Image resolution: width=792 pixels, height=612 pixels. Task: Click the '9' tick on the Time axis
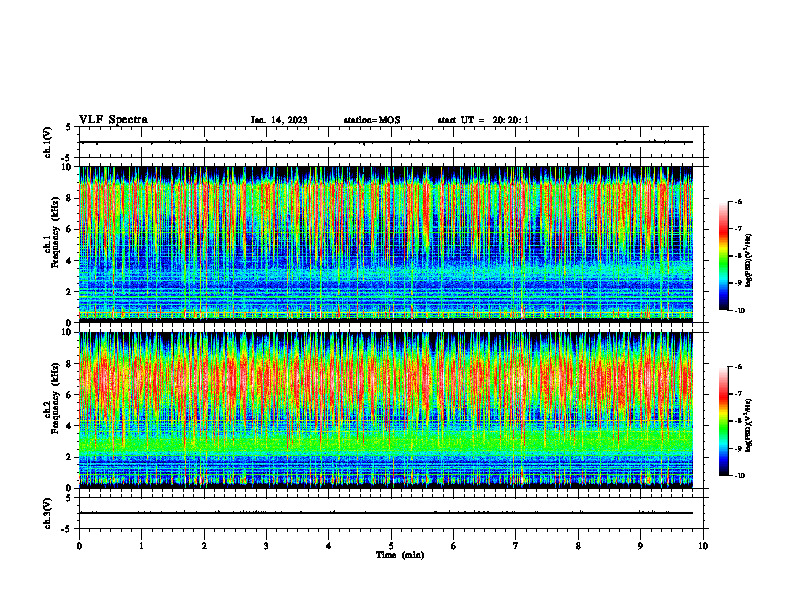coord(640,546)
